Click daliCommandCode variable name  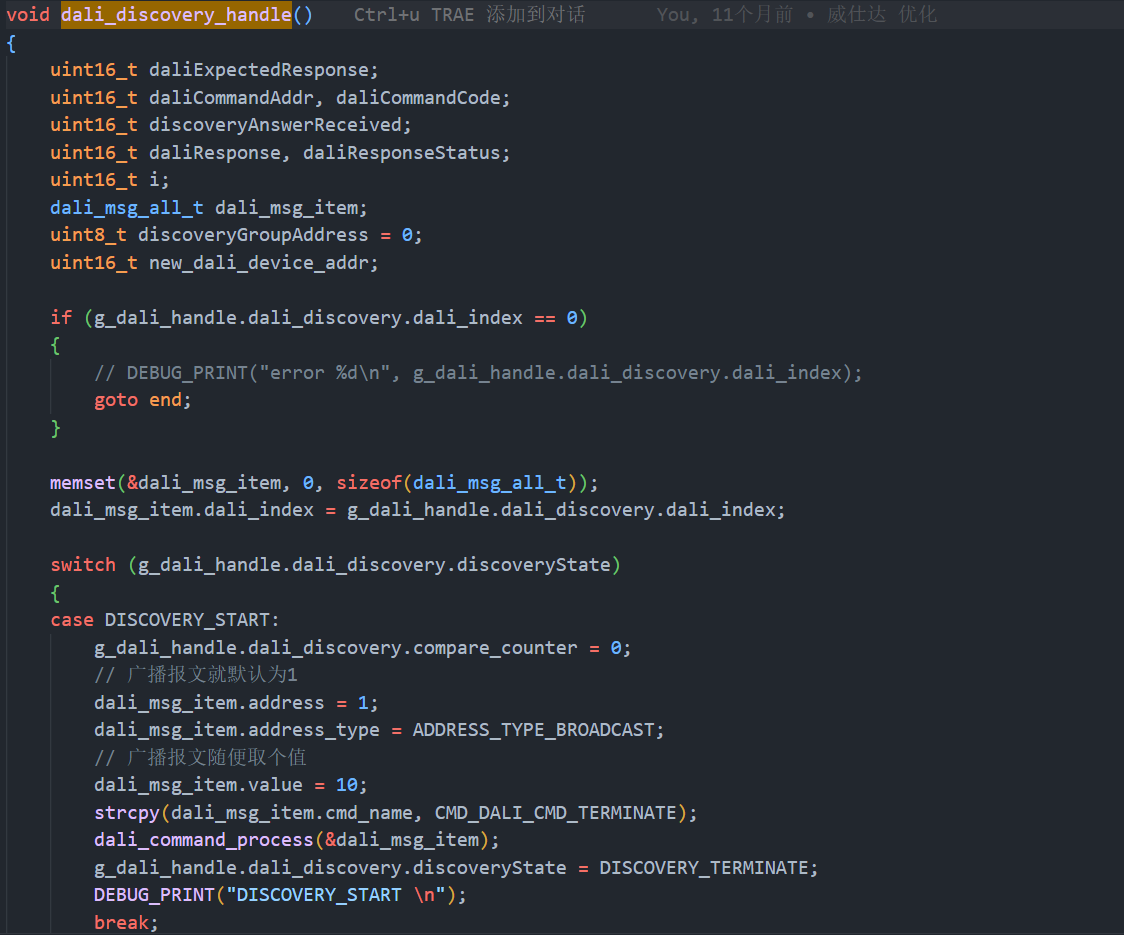[x=419, y=98]
